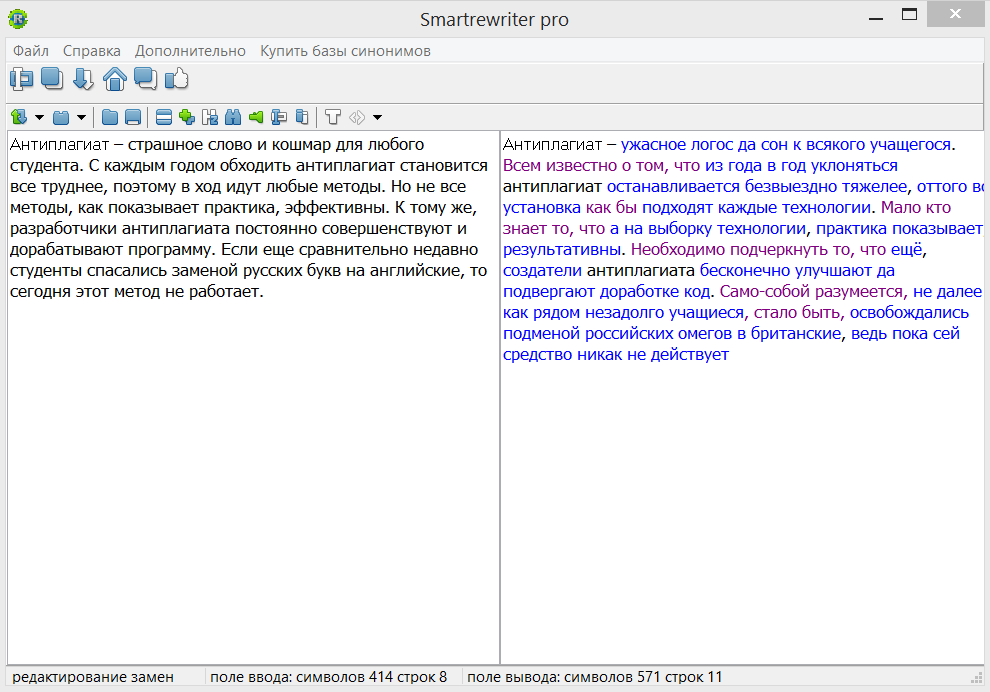Click the window resize grip corner
The image size is (990, 692).
pos(976,678)
